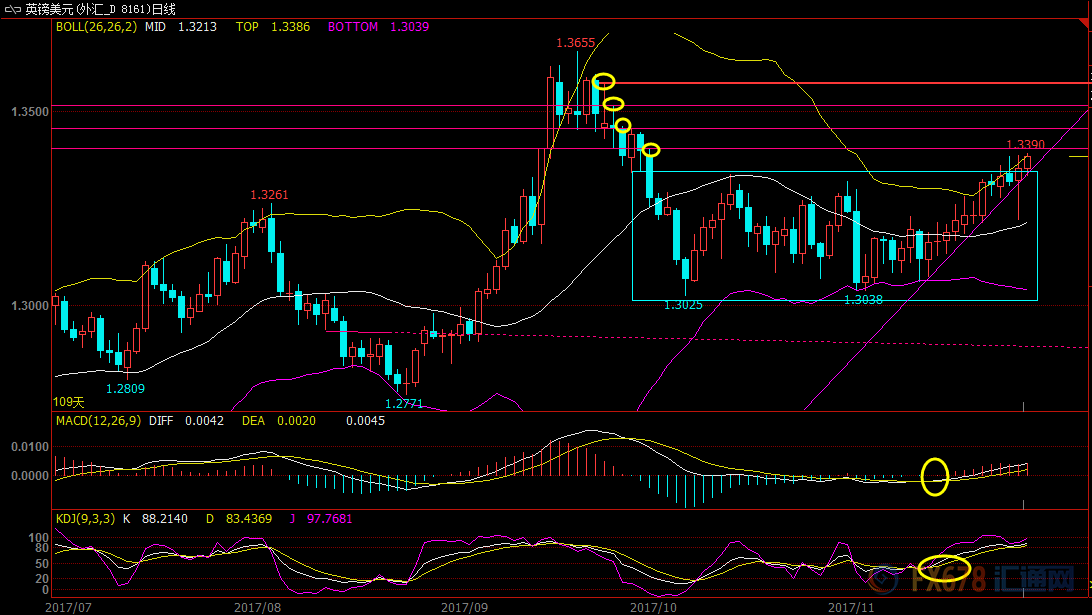This screenshot has height=615, width=1092.
Task: Click the 1.2771 low price label
Action: (x=404, y=403)
